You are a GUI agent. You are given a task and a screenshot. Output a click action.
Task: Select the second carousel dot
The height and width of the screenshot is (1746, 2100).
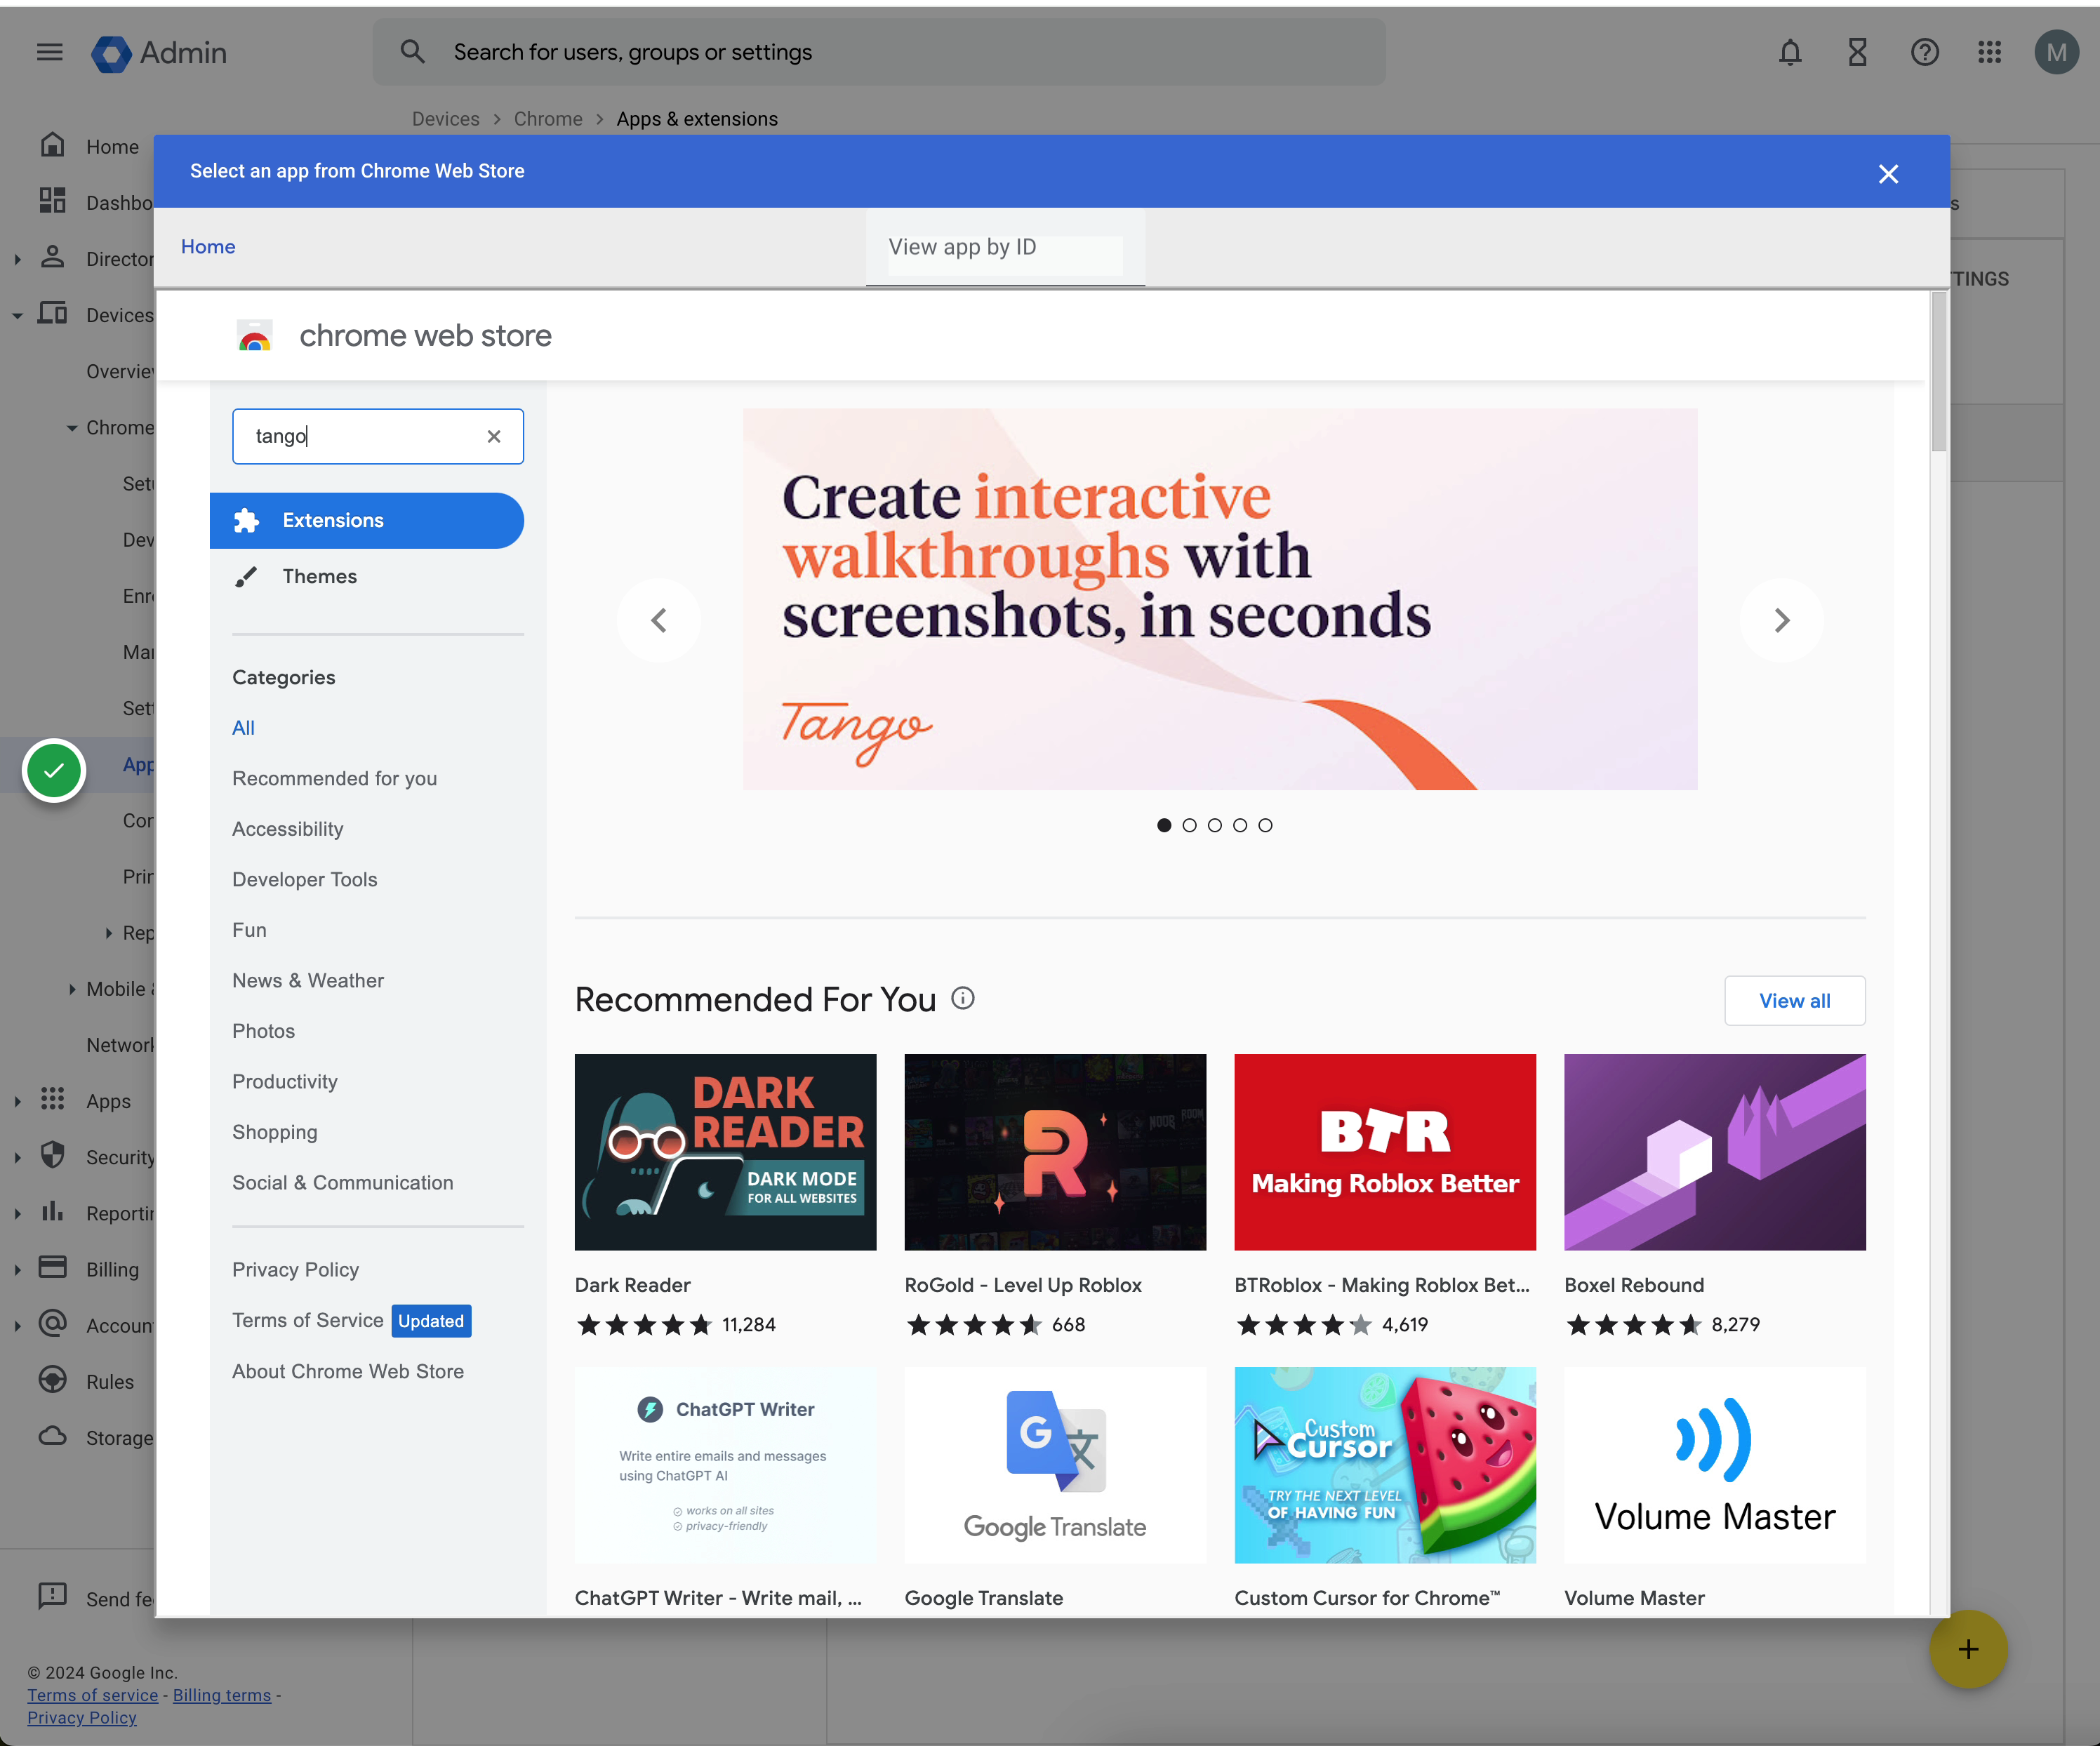1189,825
